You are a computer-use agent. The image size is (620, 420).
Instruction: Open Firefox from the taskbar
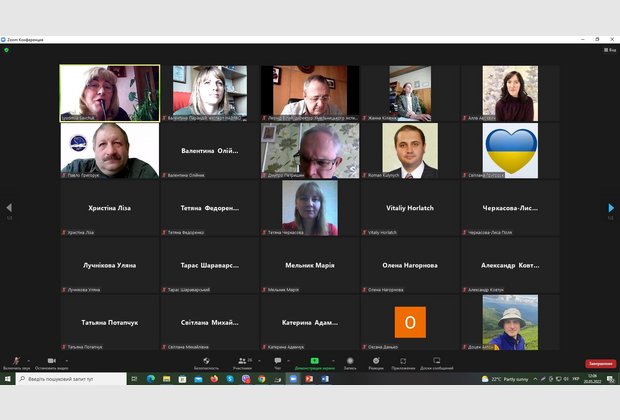[x=214, y=379]
